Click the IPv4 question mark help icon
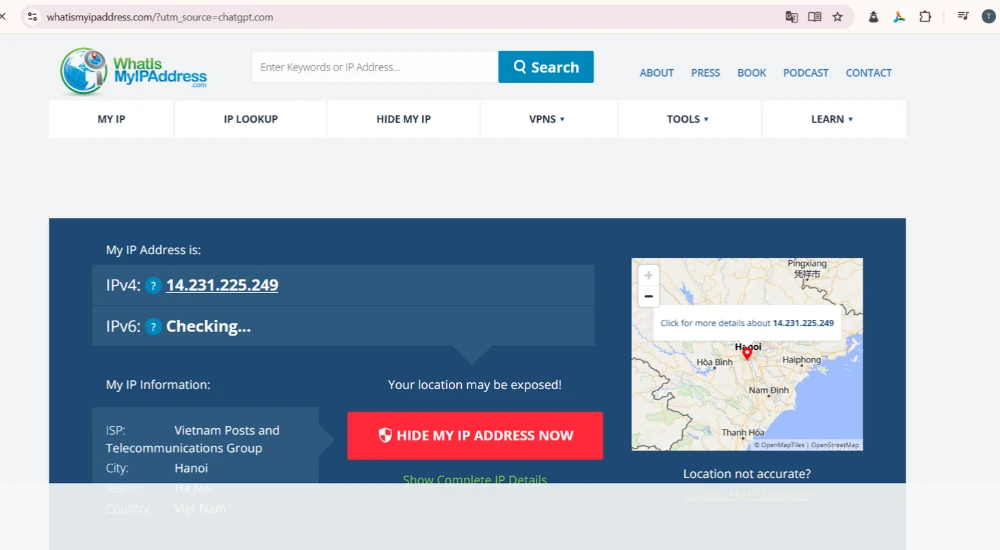The width and height of the screenshot is (1000, 550). (153, 285)
